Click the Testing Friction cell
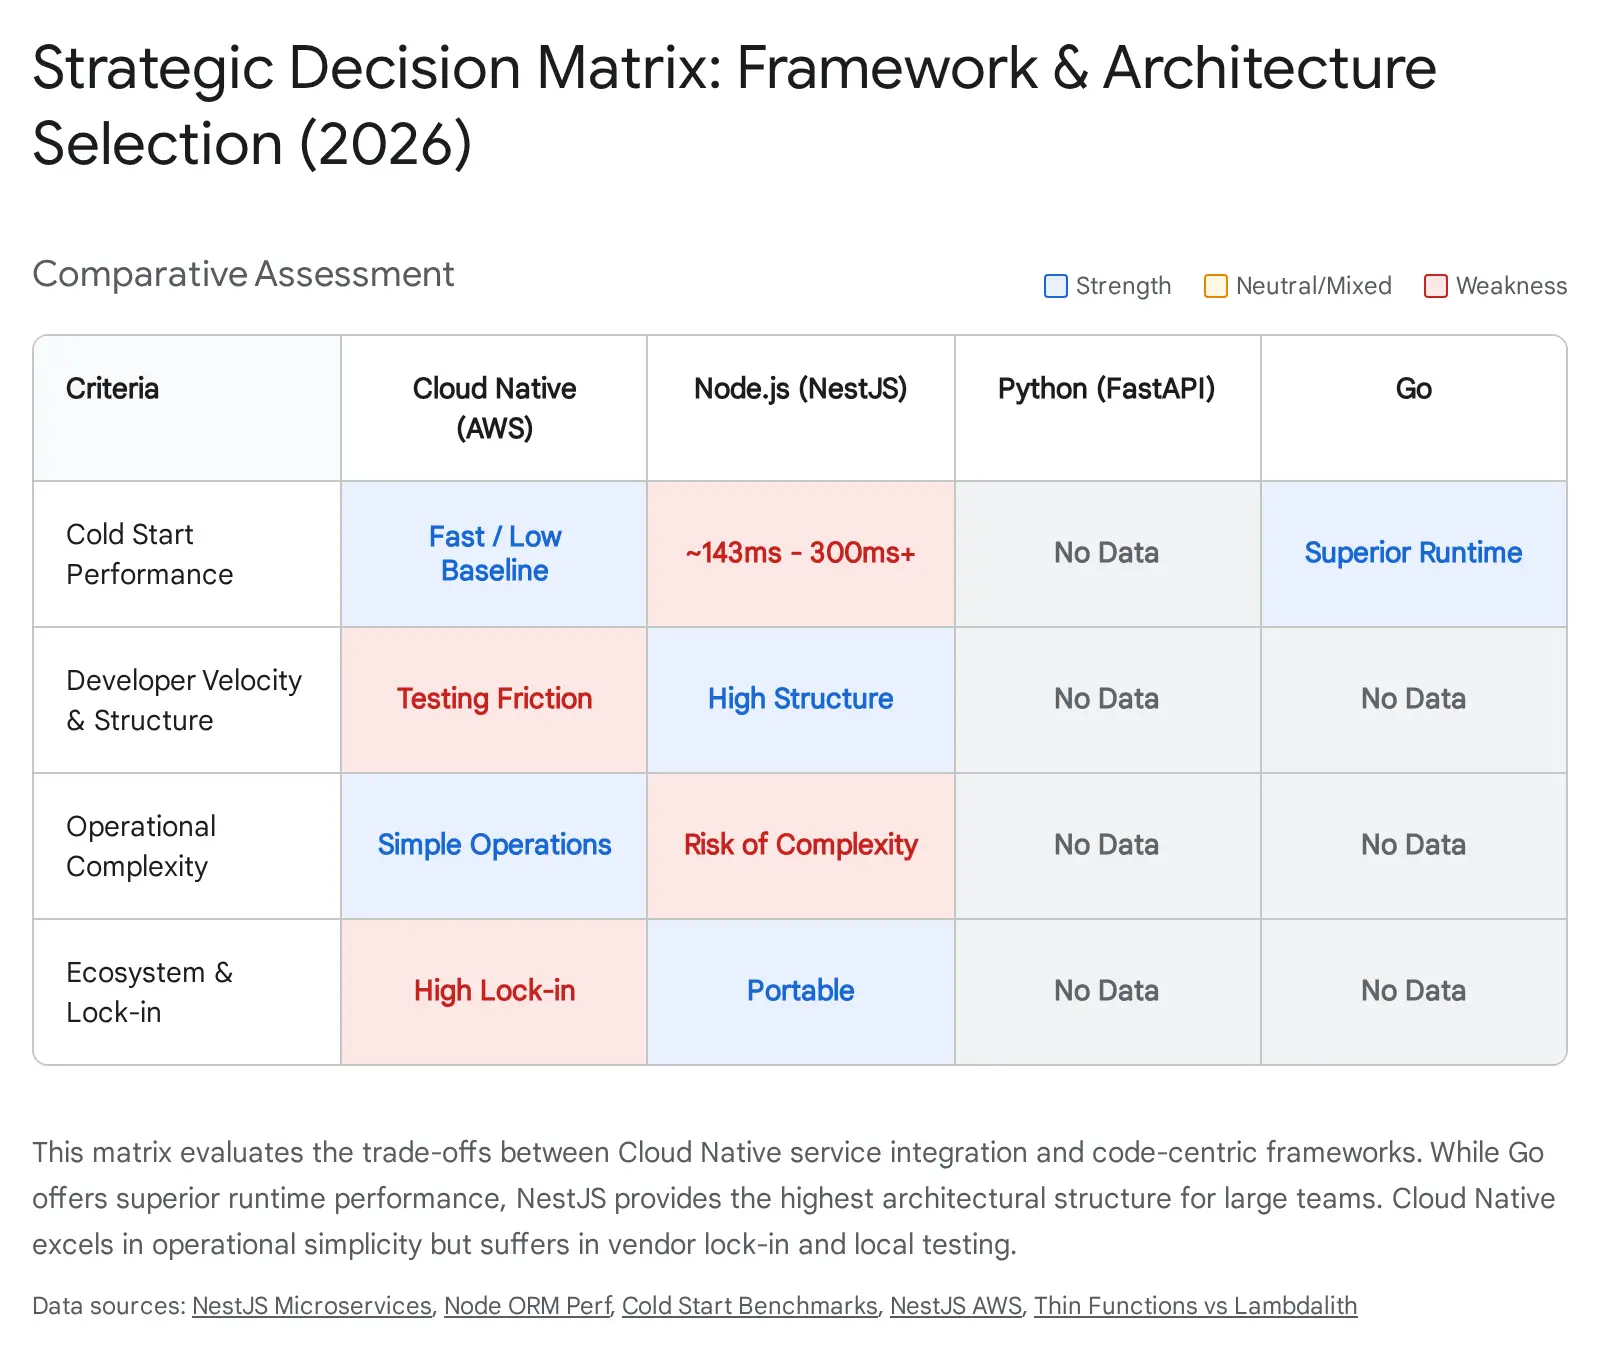The height and width of the screenshot is (1354, 1600). pos(494,699)
